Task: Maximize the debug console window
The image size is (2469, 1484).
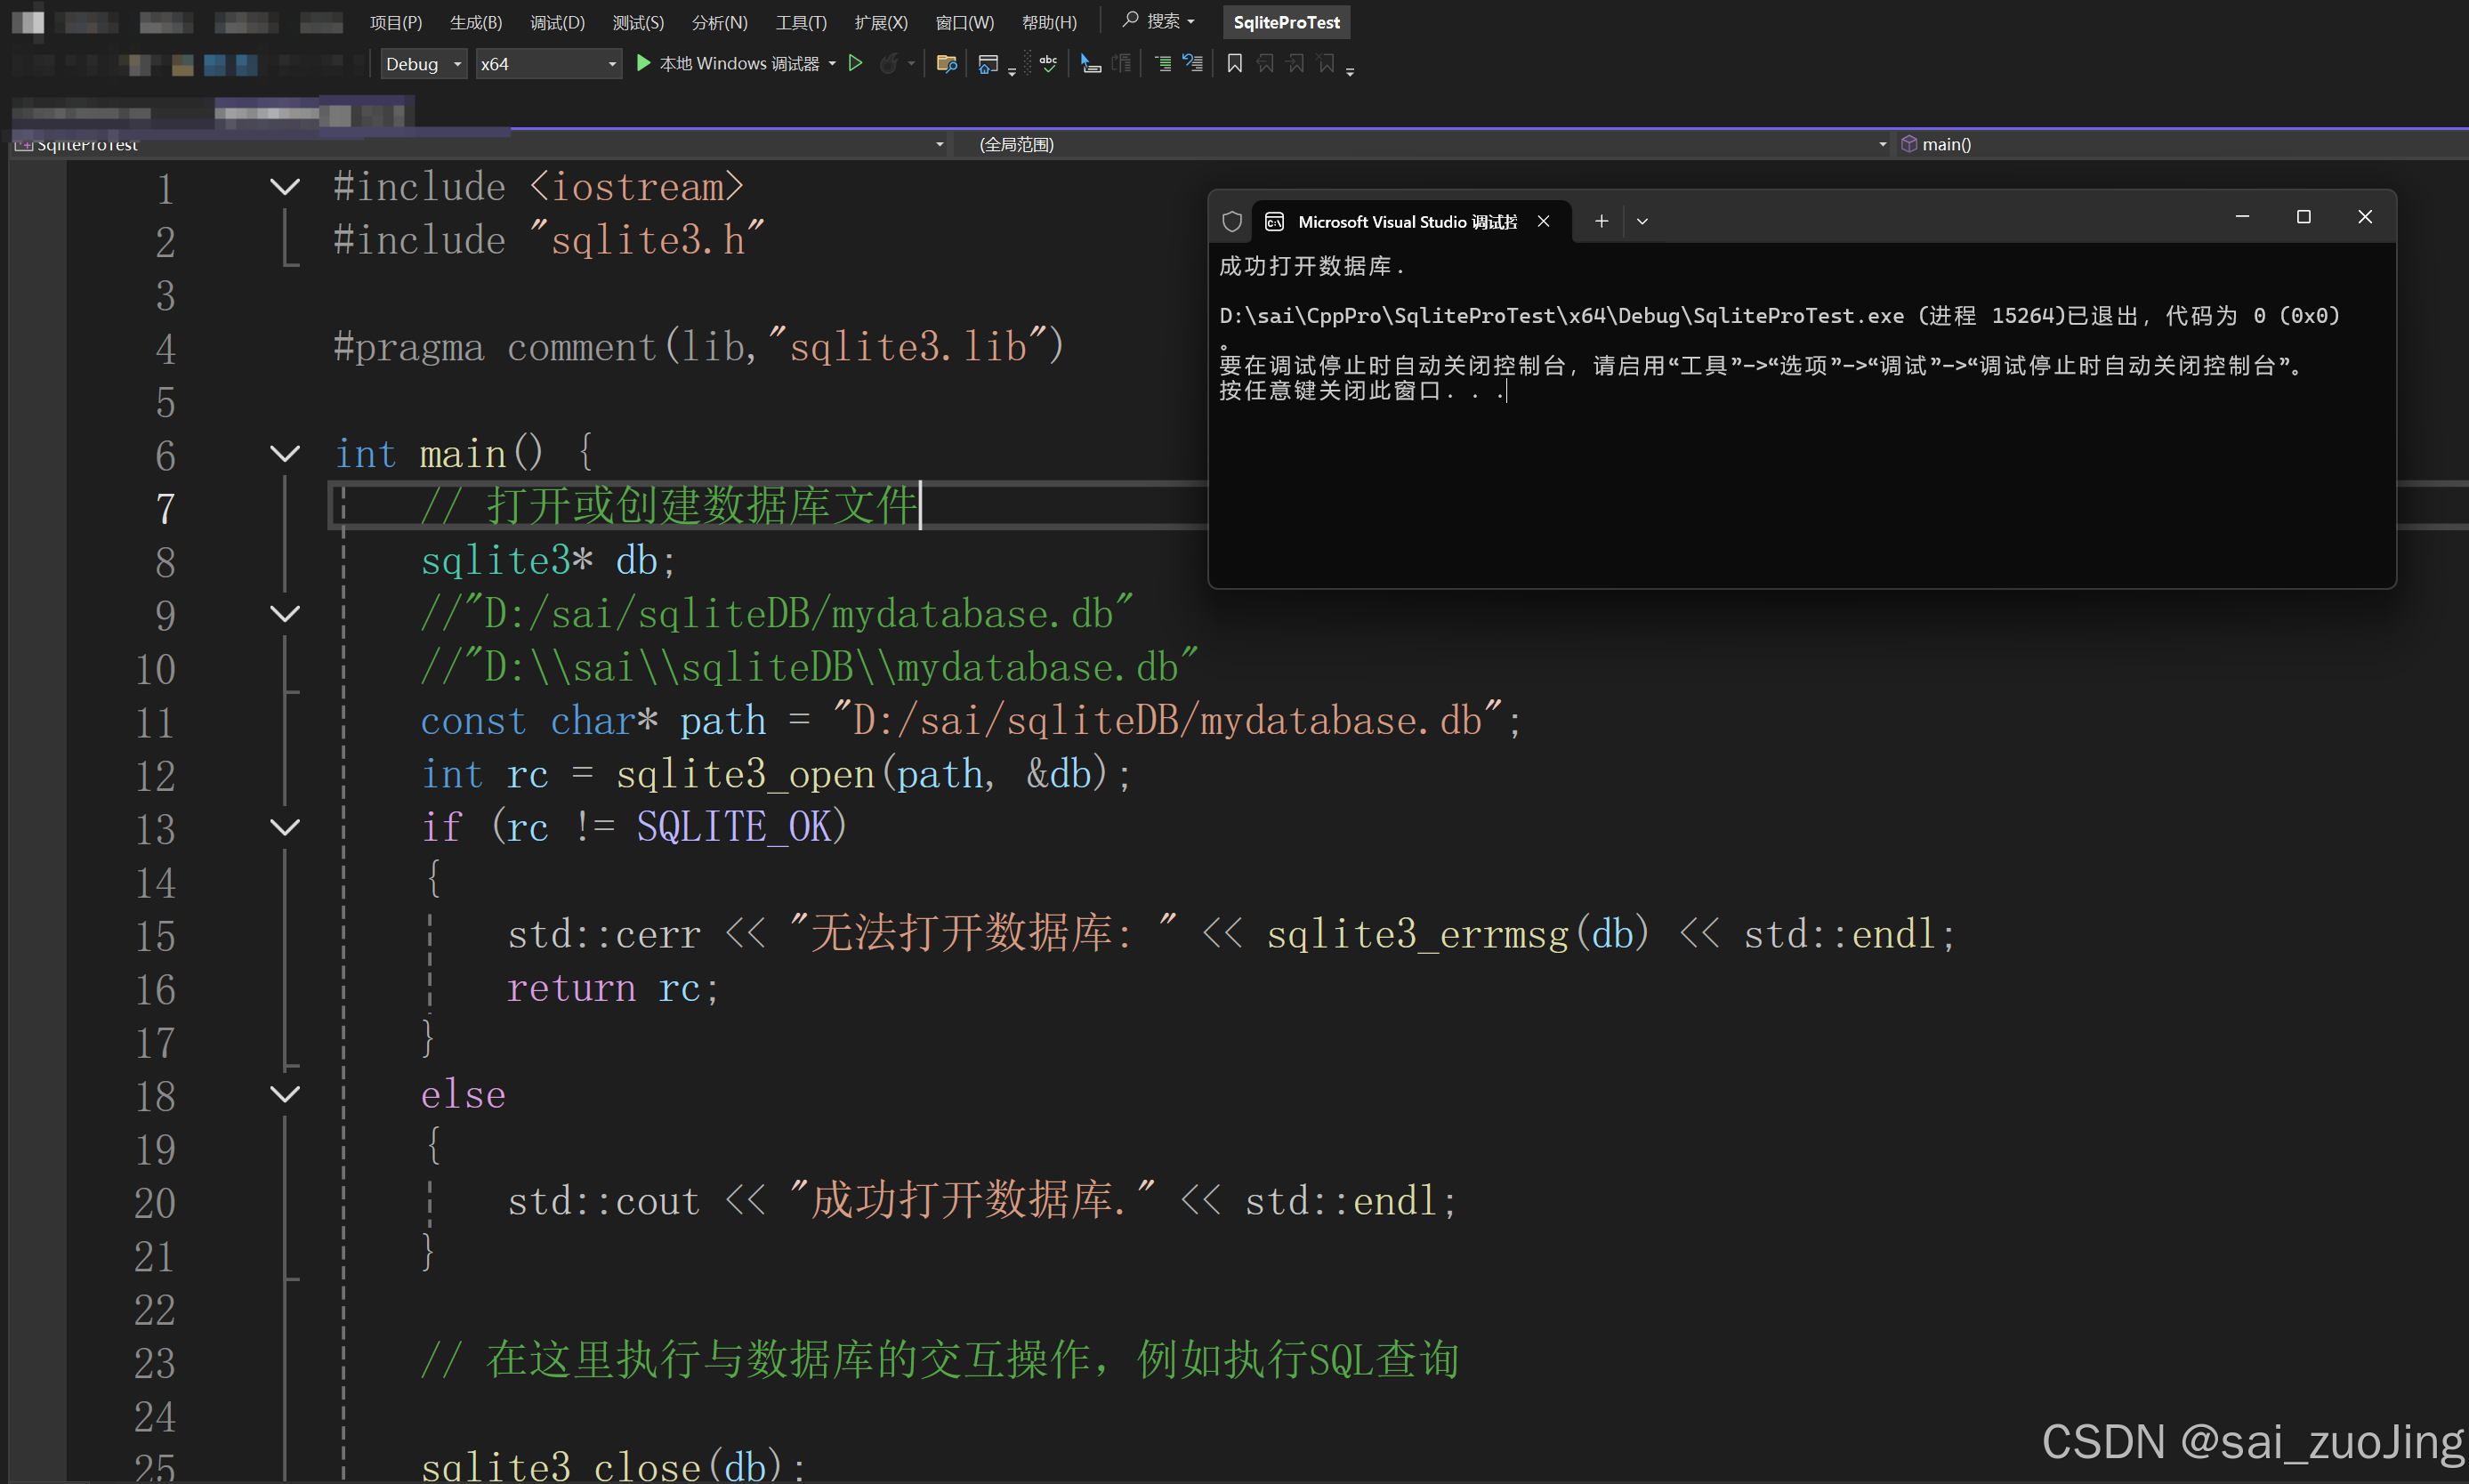Action: (2304, 217)
